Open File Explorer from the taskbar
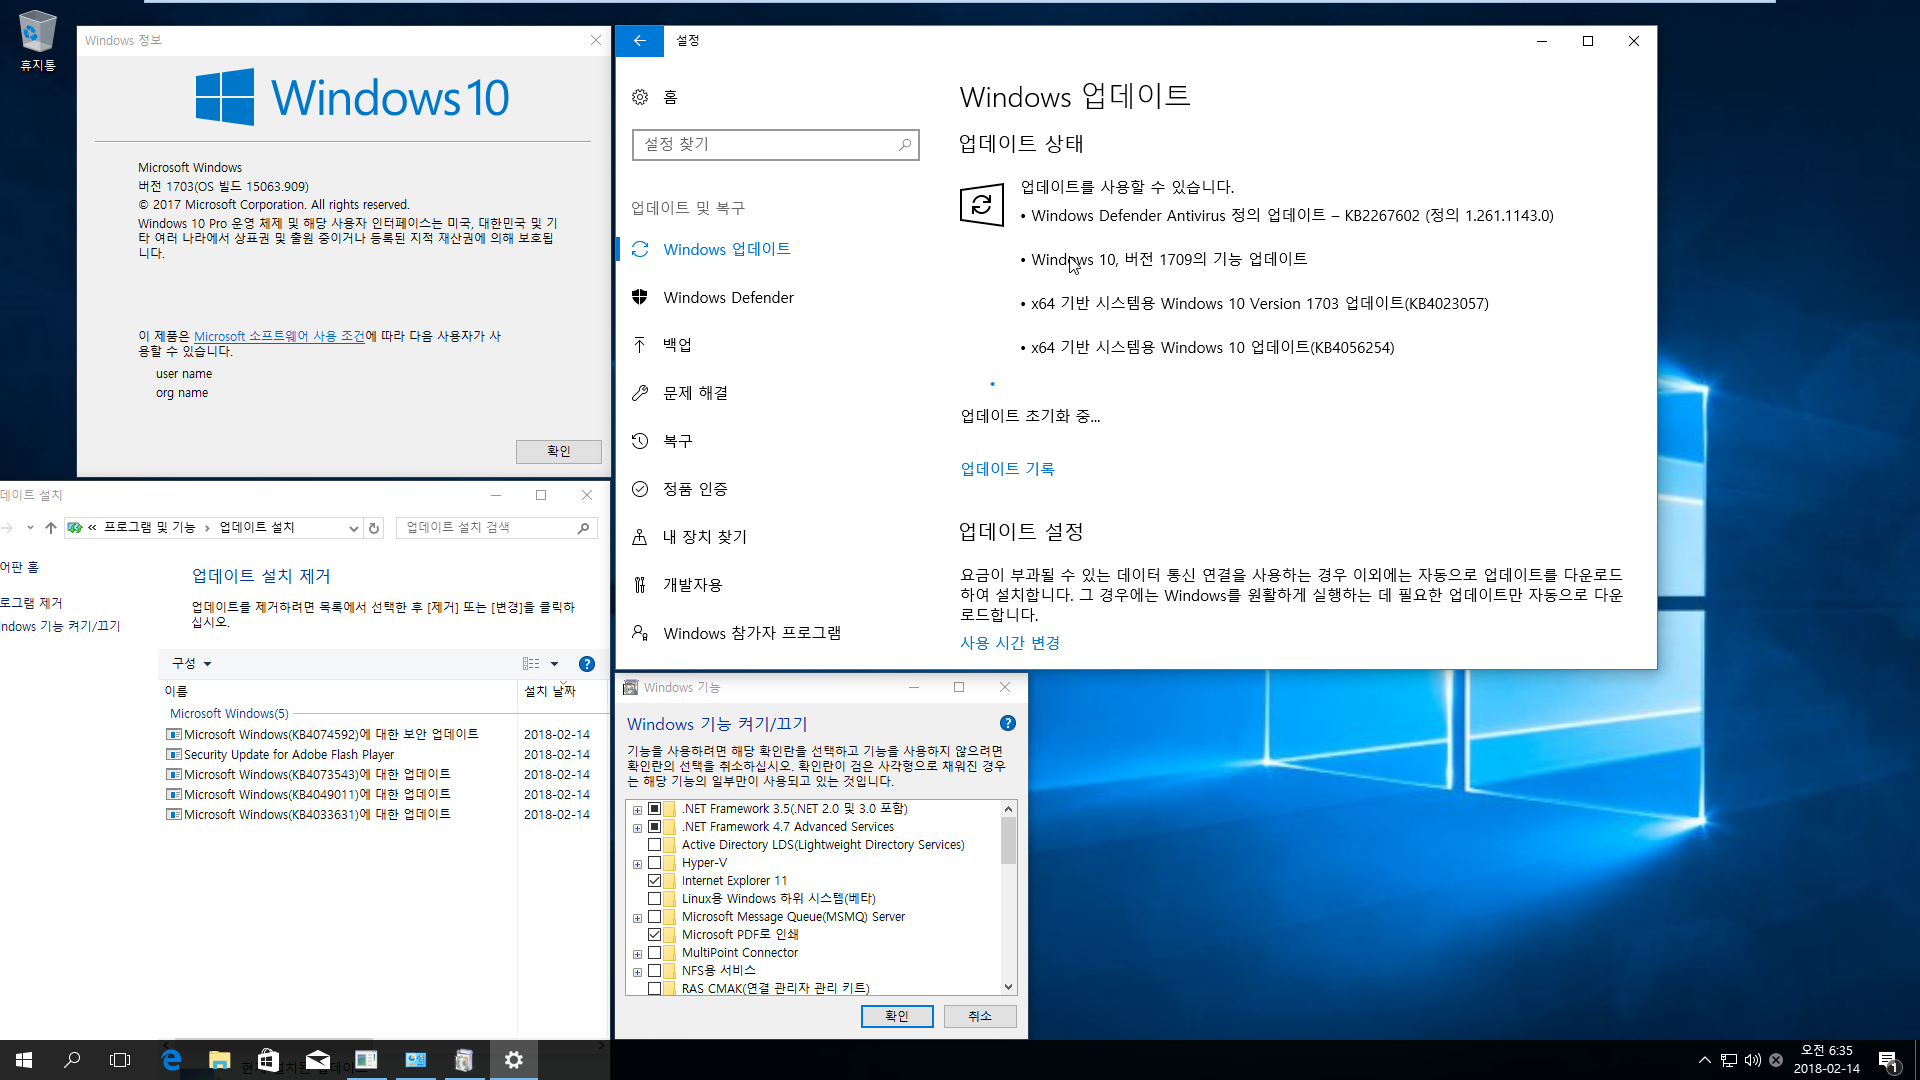This screenshot has height=1080, width=1920. click(x=219, y=1060)
